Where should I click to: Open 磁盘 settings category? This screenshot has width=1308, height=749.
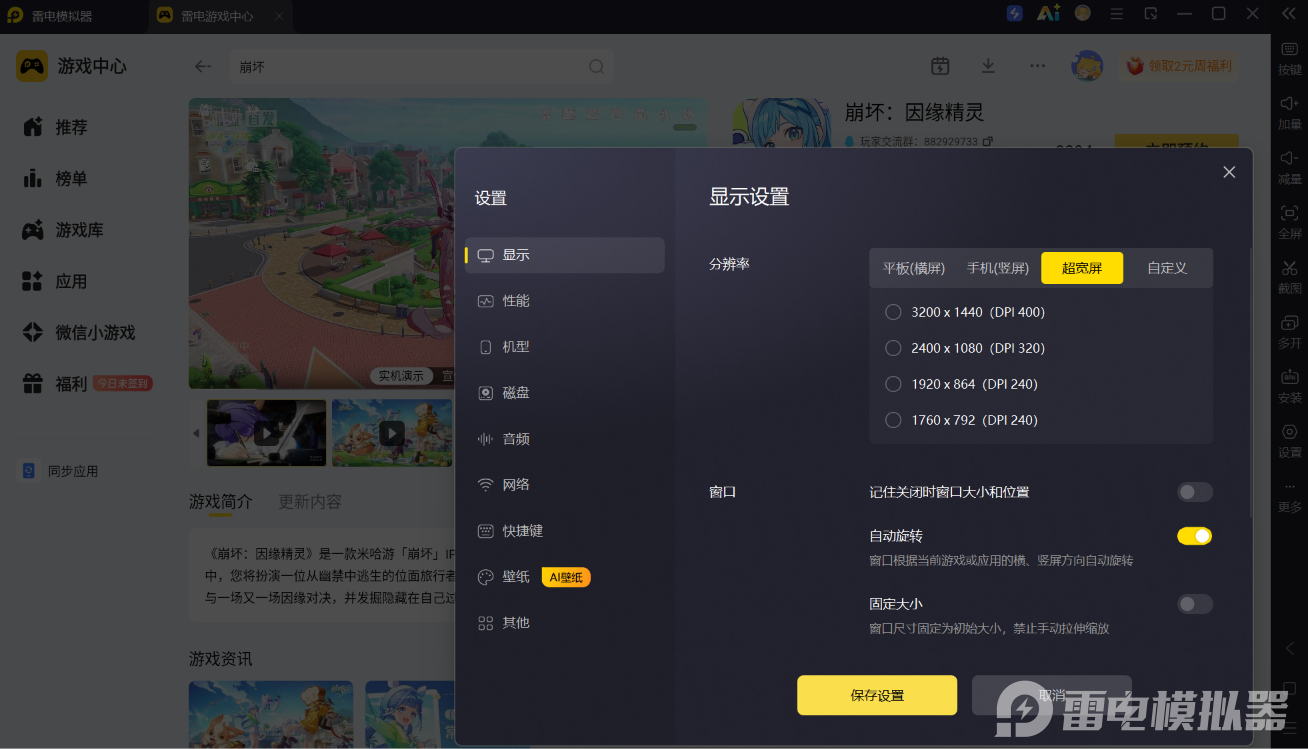[565, 393]
